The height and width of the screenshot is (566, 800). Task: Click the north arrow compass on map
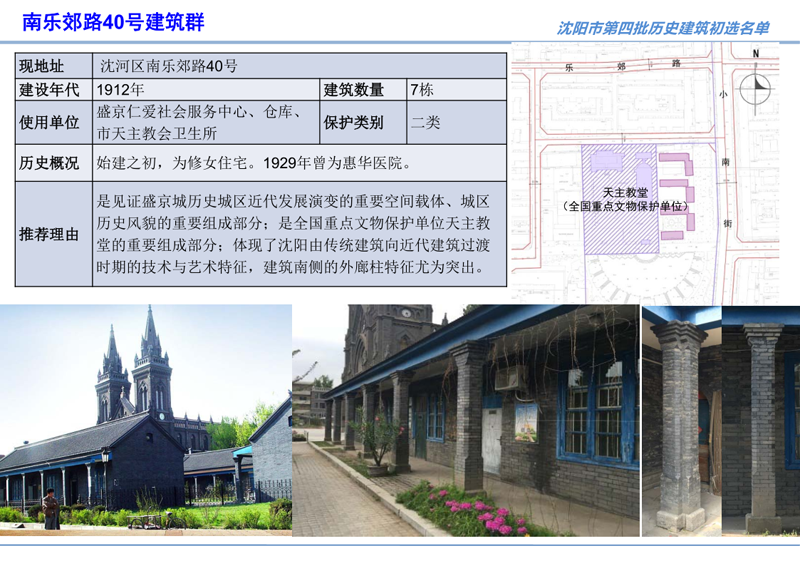tap(758, 85)
